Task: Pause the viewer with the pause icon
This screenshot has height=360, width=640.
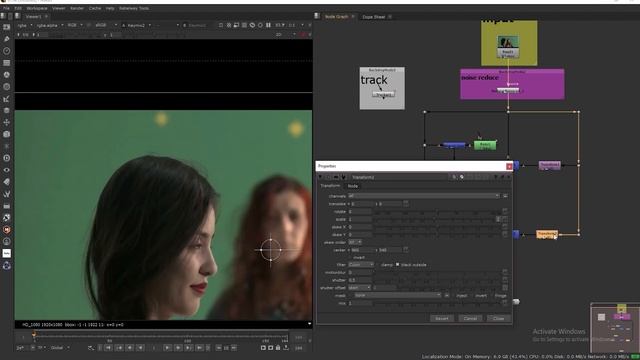Action: [268, 25]
